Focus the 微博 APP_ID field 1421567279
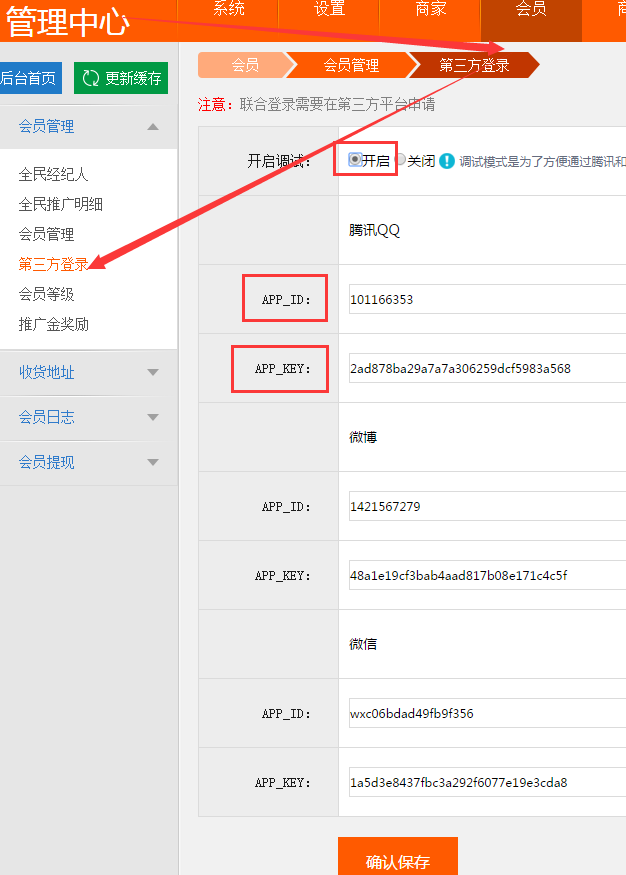Screen dimensions: 626x875 point(488,506)
